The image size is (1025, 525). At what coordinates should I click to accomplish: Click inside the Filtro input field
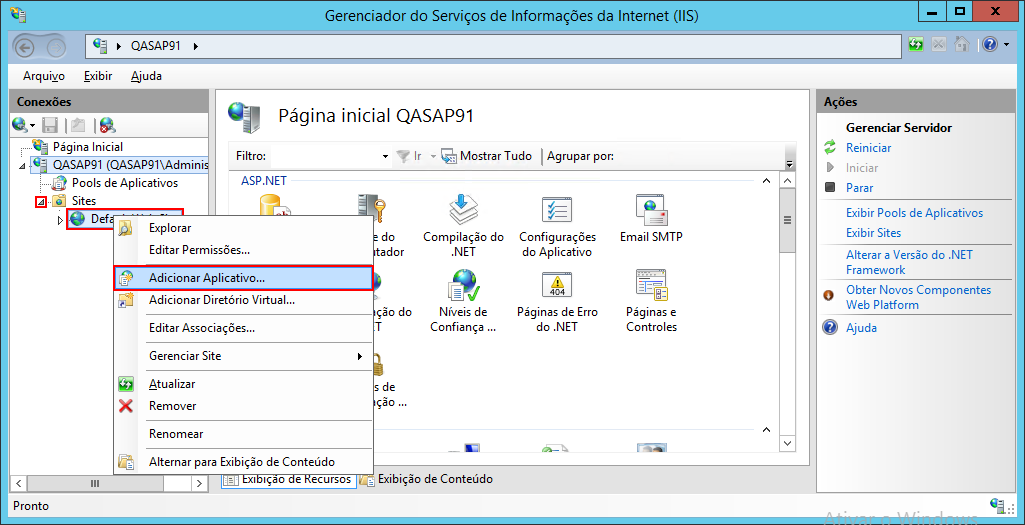pyautogui.click(x=326, y=157)
